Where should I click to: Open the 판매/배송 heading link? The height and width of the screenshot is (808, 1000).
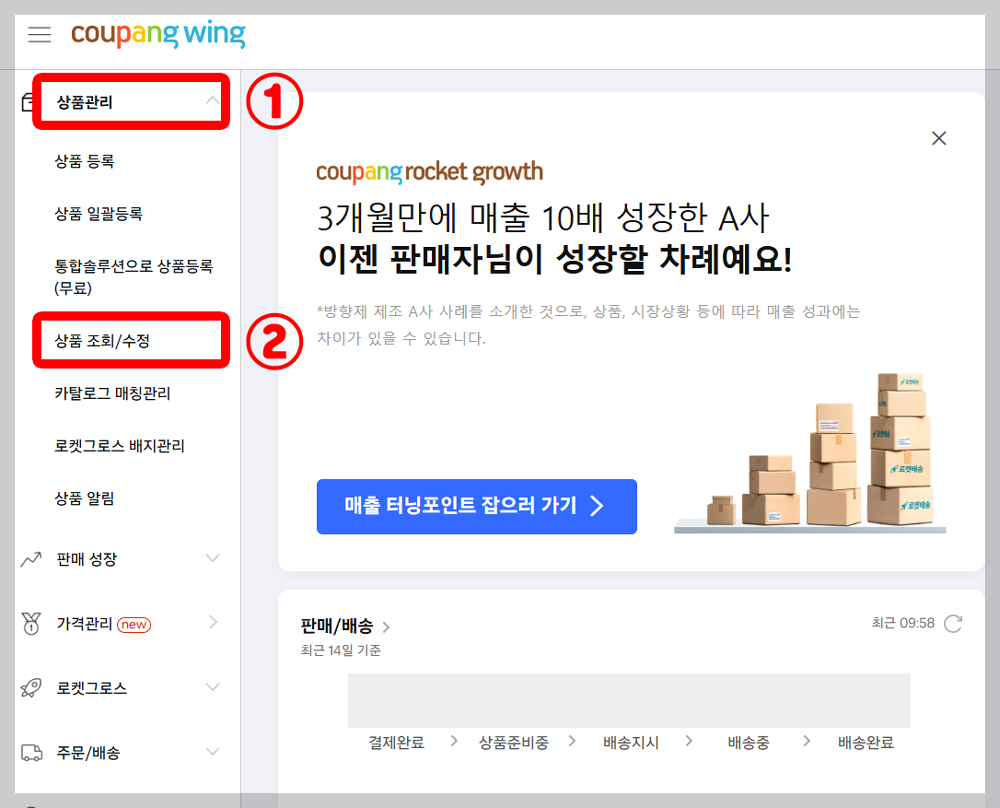[344, 626]
